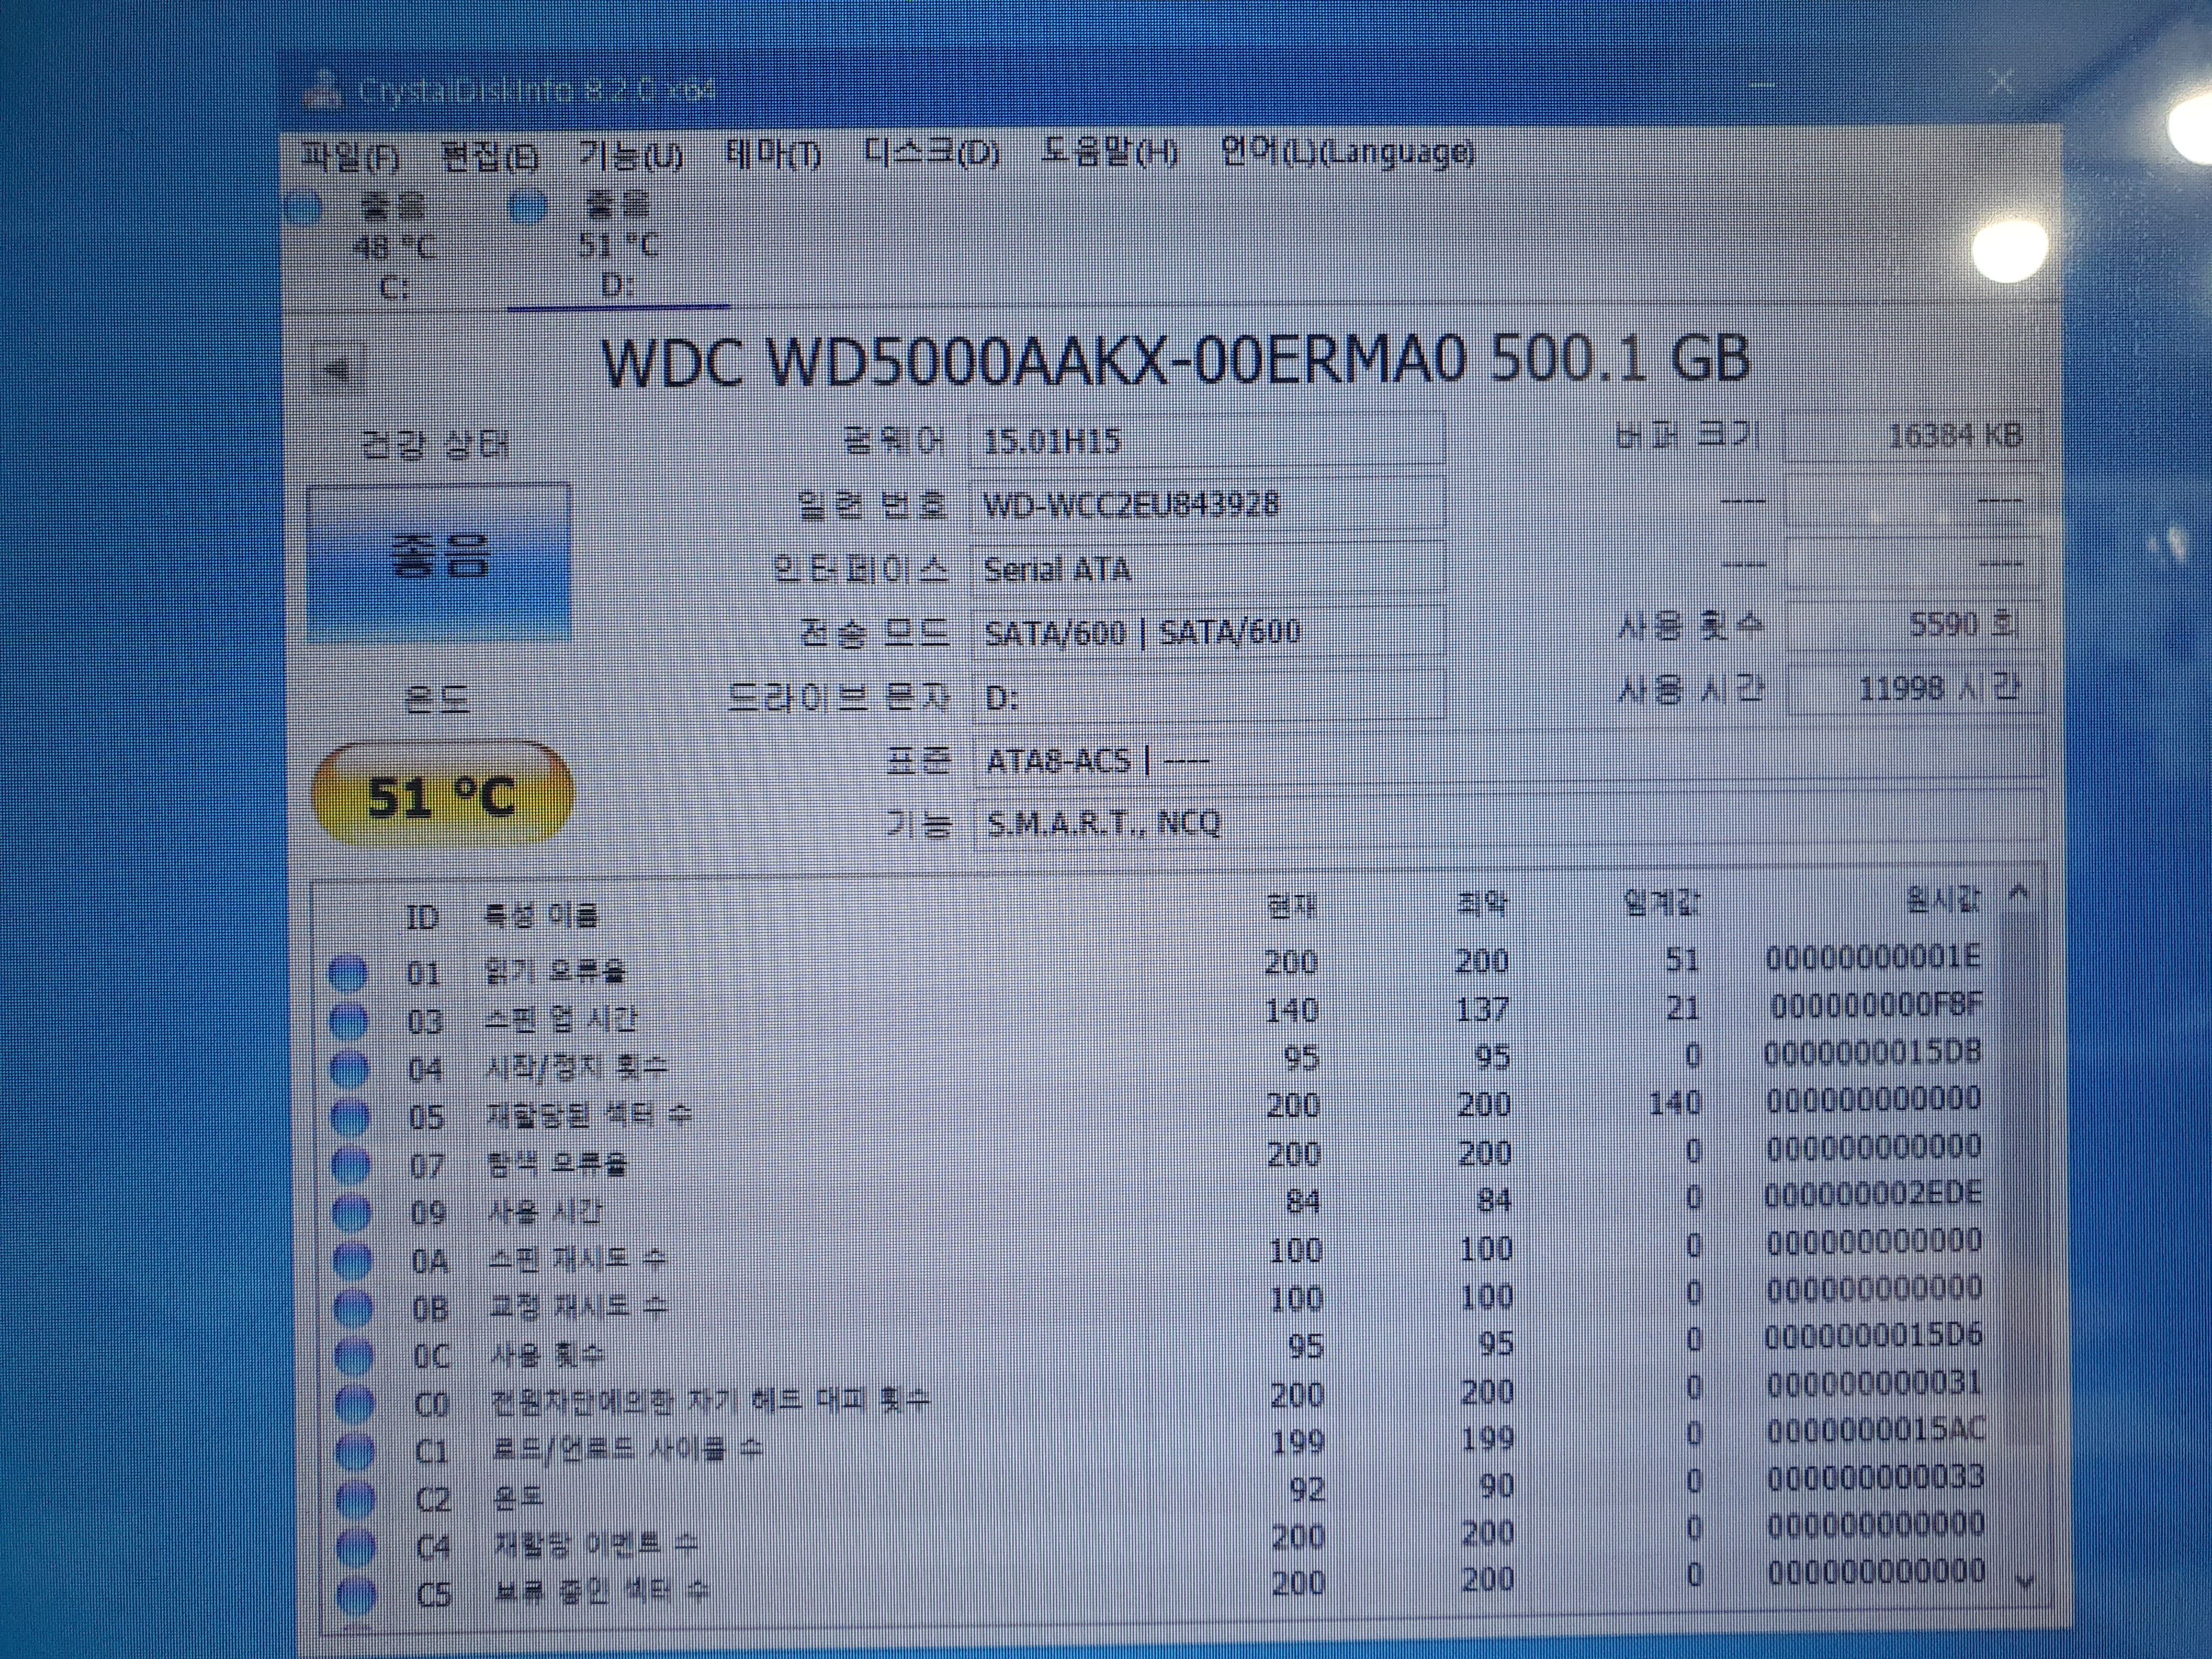The height and width of the screenshot is (1659, 2212).
Task: Click the previous disk arrow button
Action: pyautogui.click(x=338, y=371)
